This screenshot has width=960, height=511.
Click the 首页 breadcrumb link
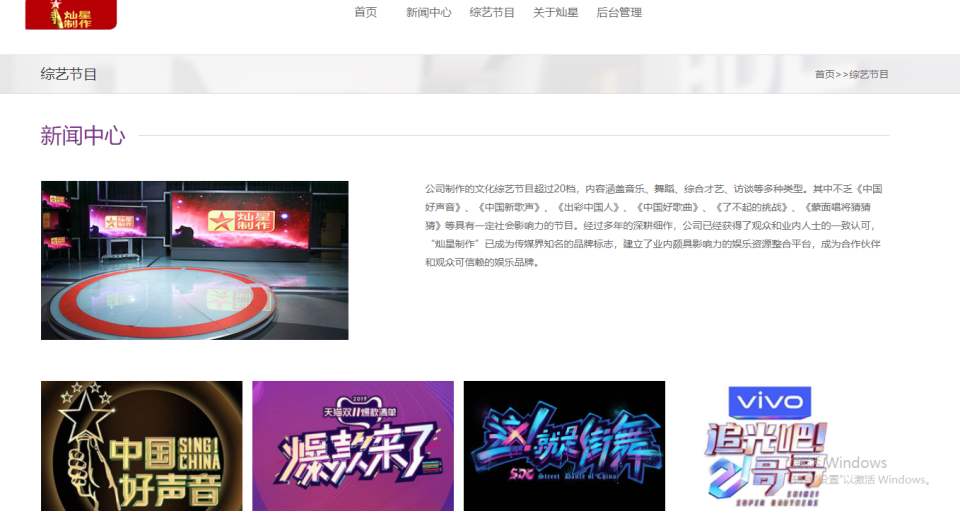825,74
